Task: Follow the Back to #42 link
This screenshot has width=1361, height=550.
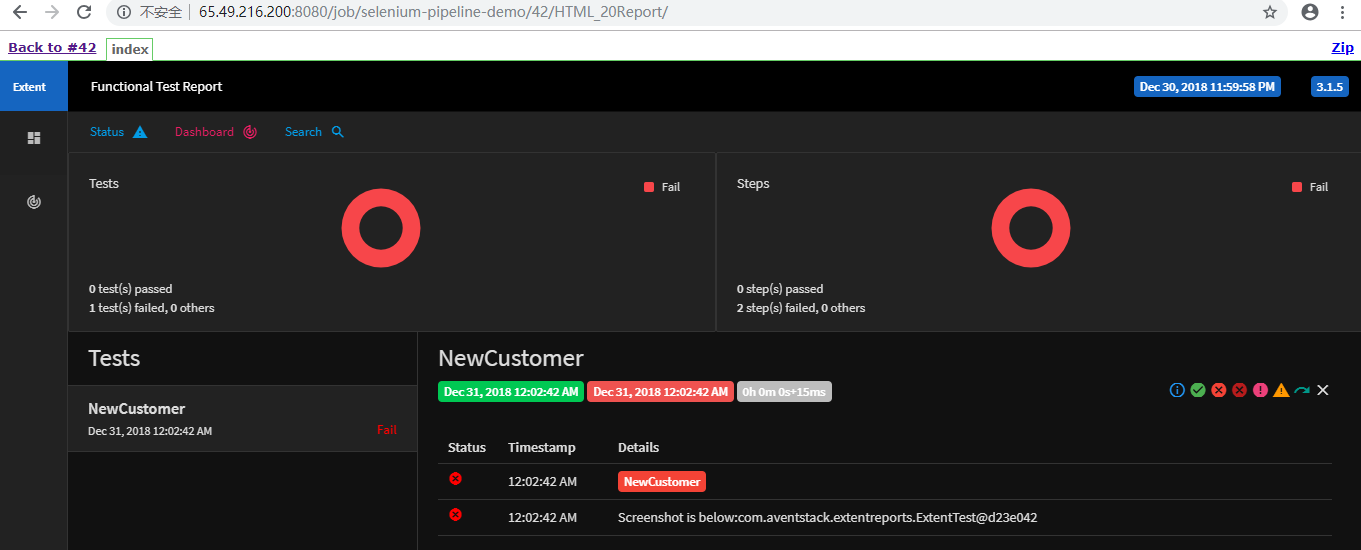Action: [52, 47]
